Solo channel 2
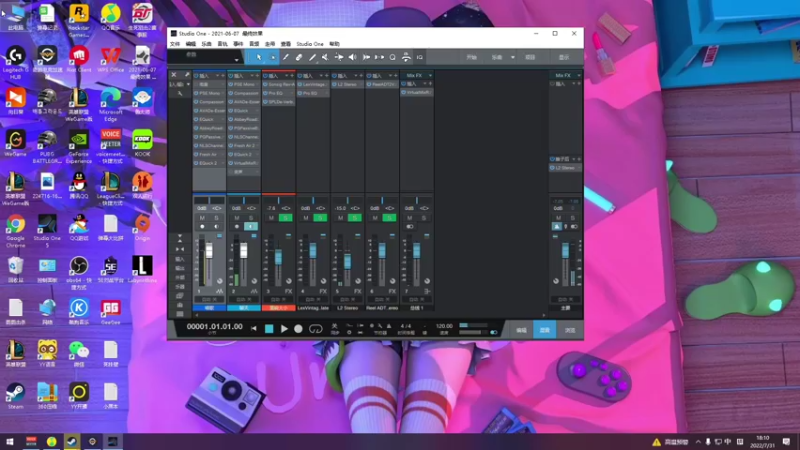The width and height of the screenshot is (800, 450). 251,218
